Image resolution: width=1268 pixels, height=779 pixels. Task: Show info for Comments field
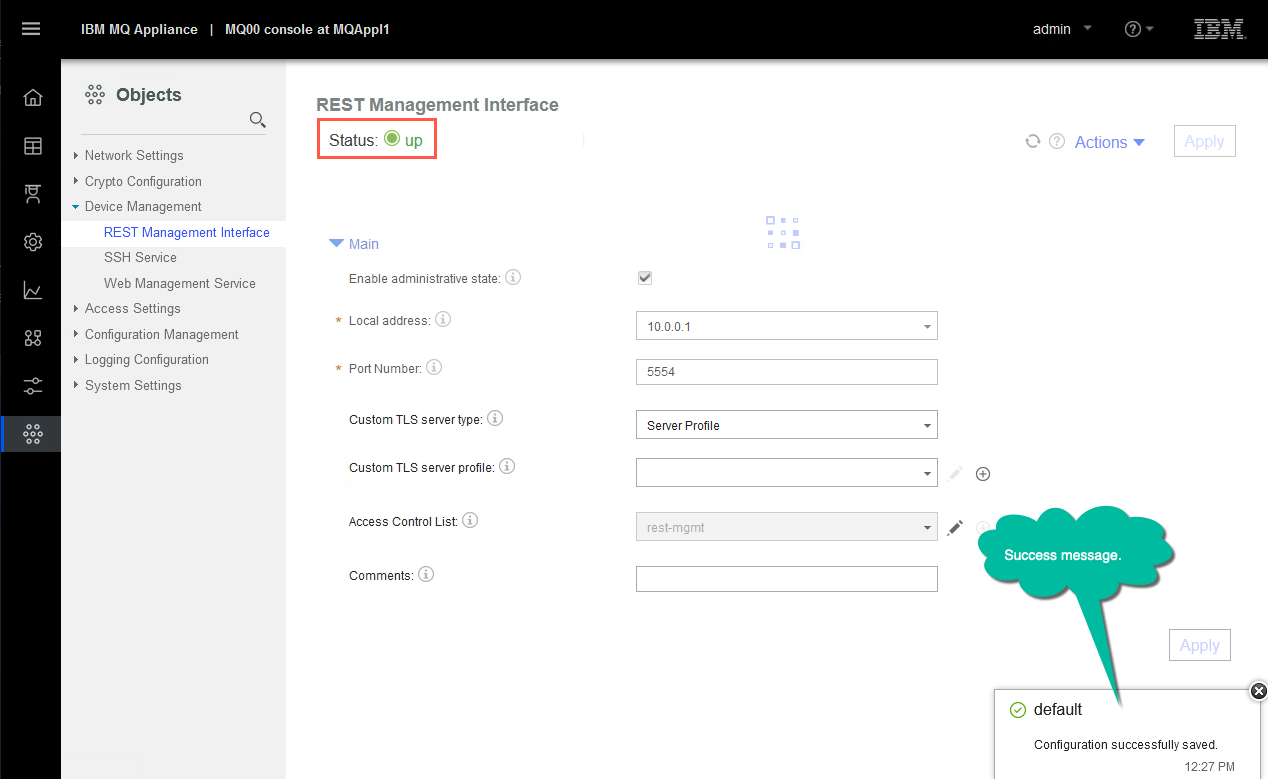coord(426,574)
